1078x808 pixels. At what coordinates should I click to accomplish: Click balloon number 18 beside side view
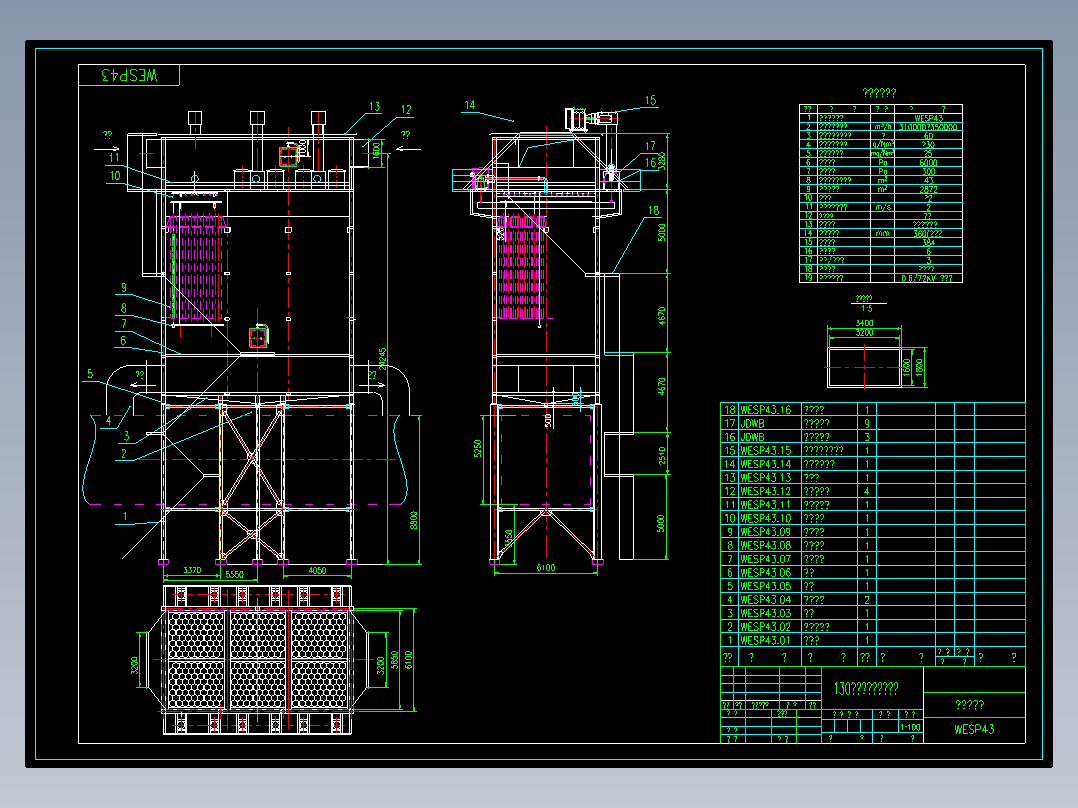tap(653, 210)
